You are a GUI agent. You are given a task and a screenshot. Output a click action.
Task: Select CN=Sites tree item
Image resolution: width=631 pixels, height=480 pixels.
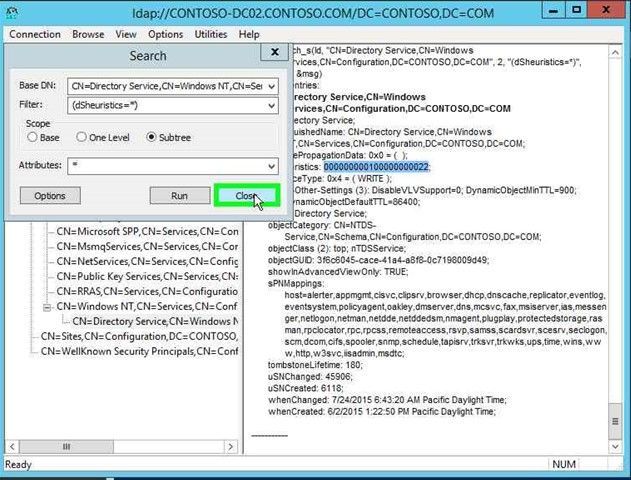(139, 336)
